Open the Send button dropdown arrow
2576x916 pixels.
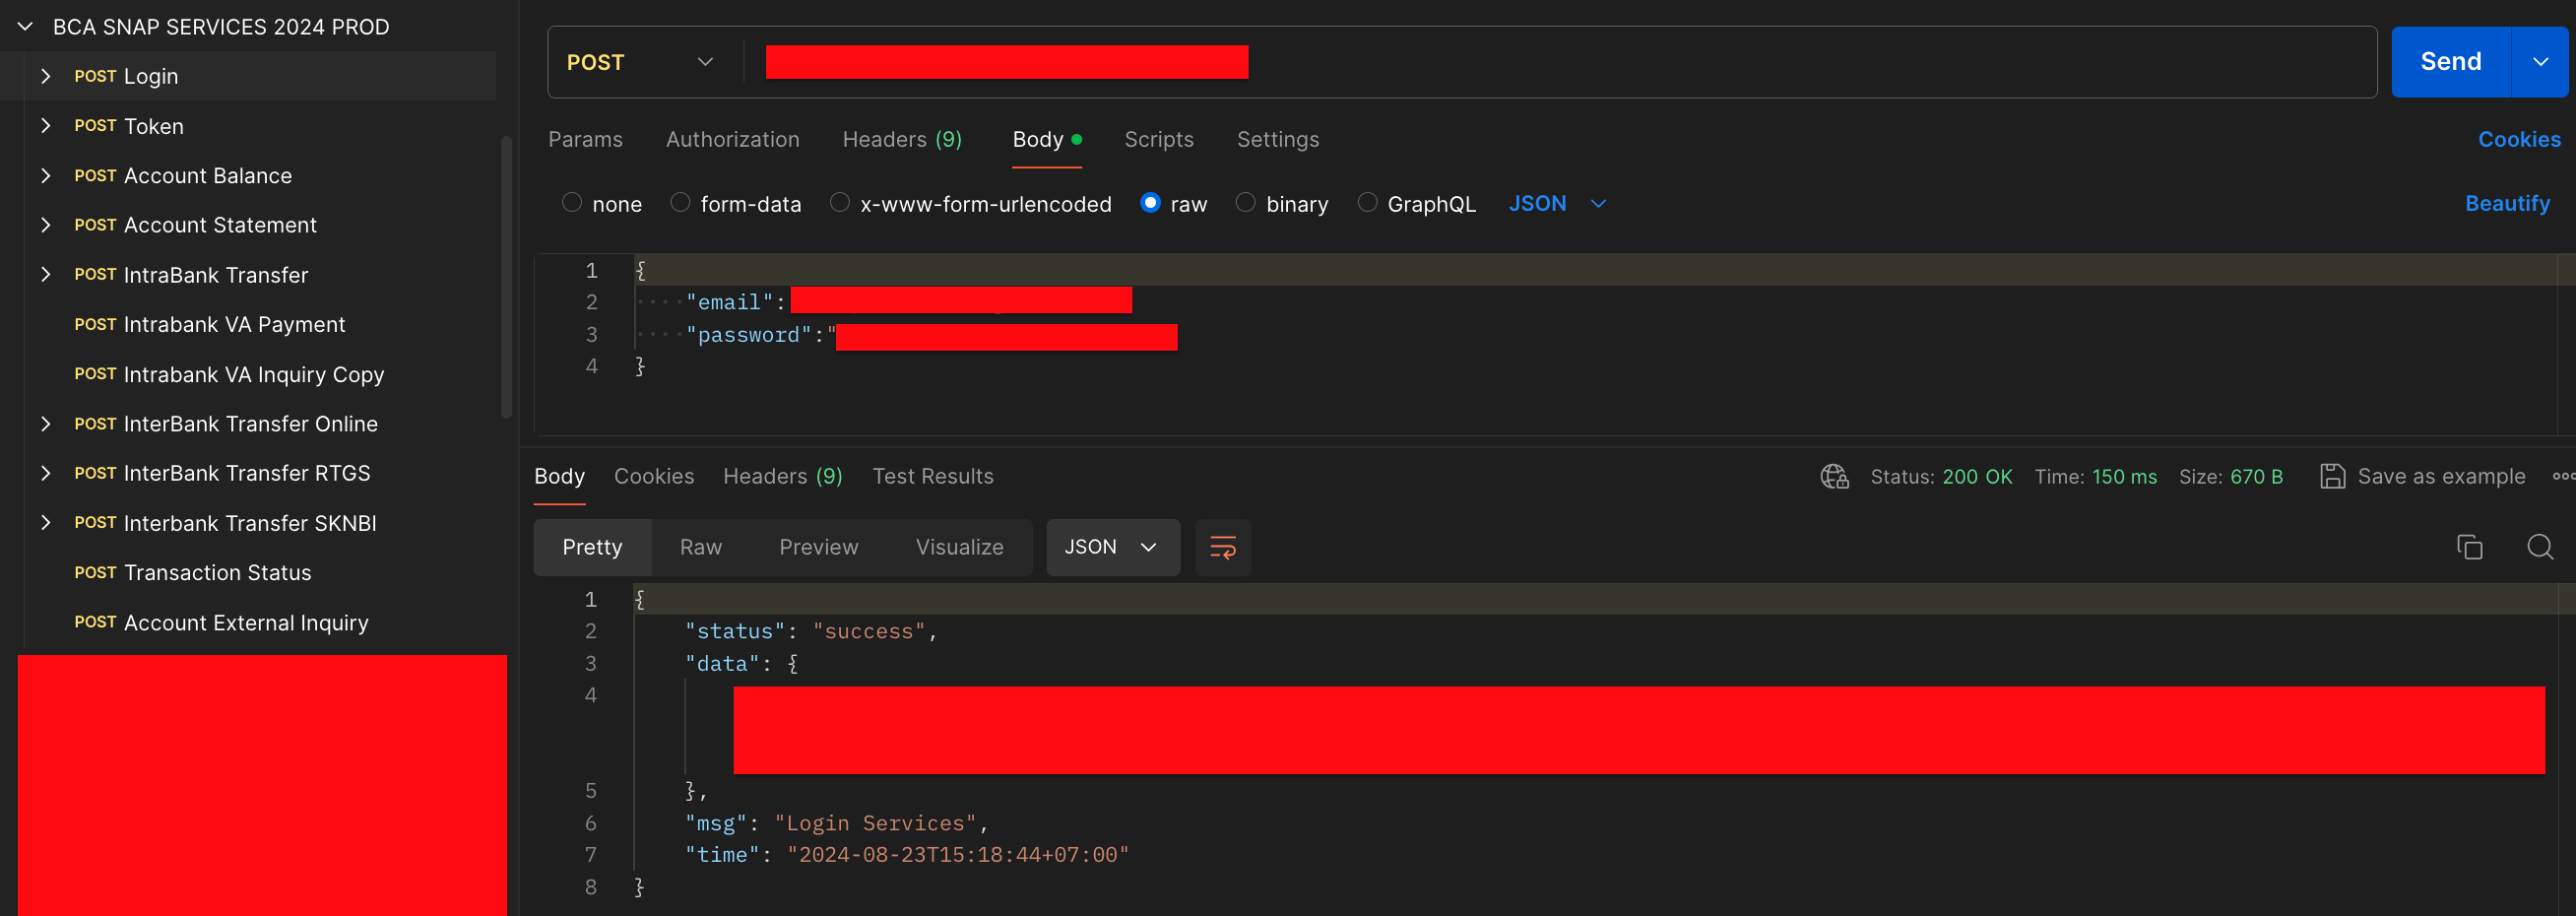[x=2540, y=62]
